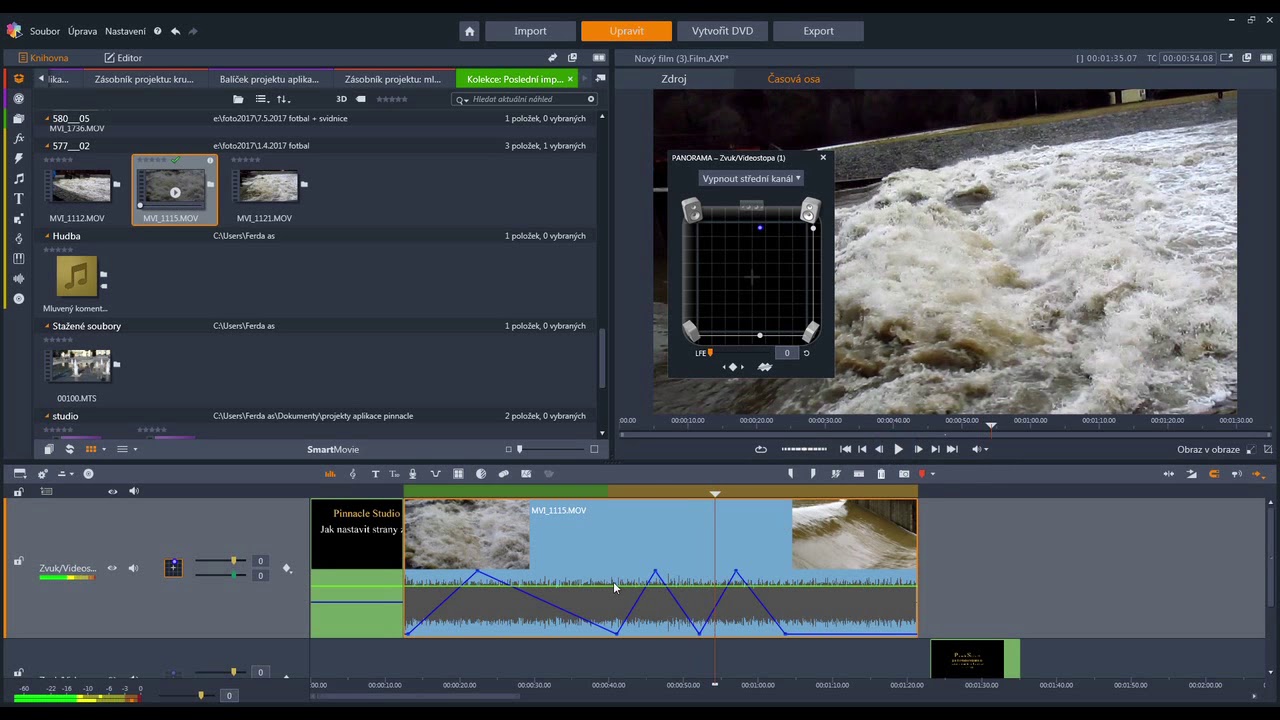The height and width of the screenshot is (720, 1280).
Task: Select the MVI_1121.MOV thumbnail in library
Action: click(268, 187)
